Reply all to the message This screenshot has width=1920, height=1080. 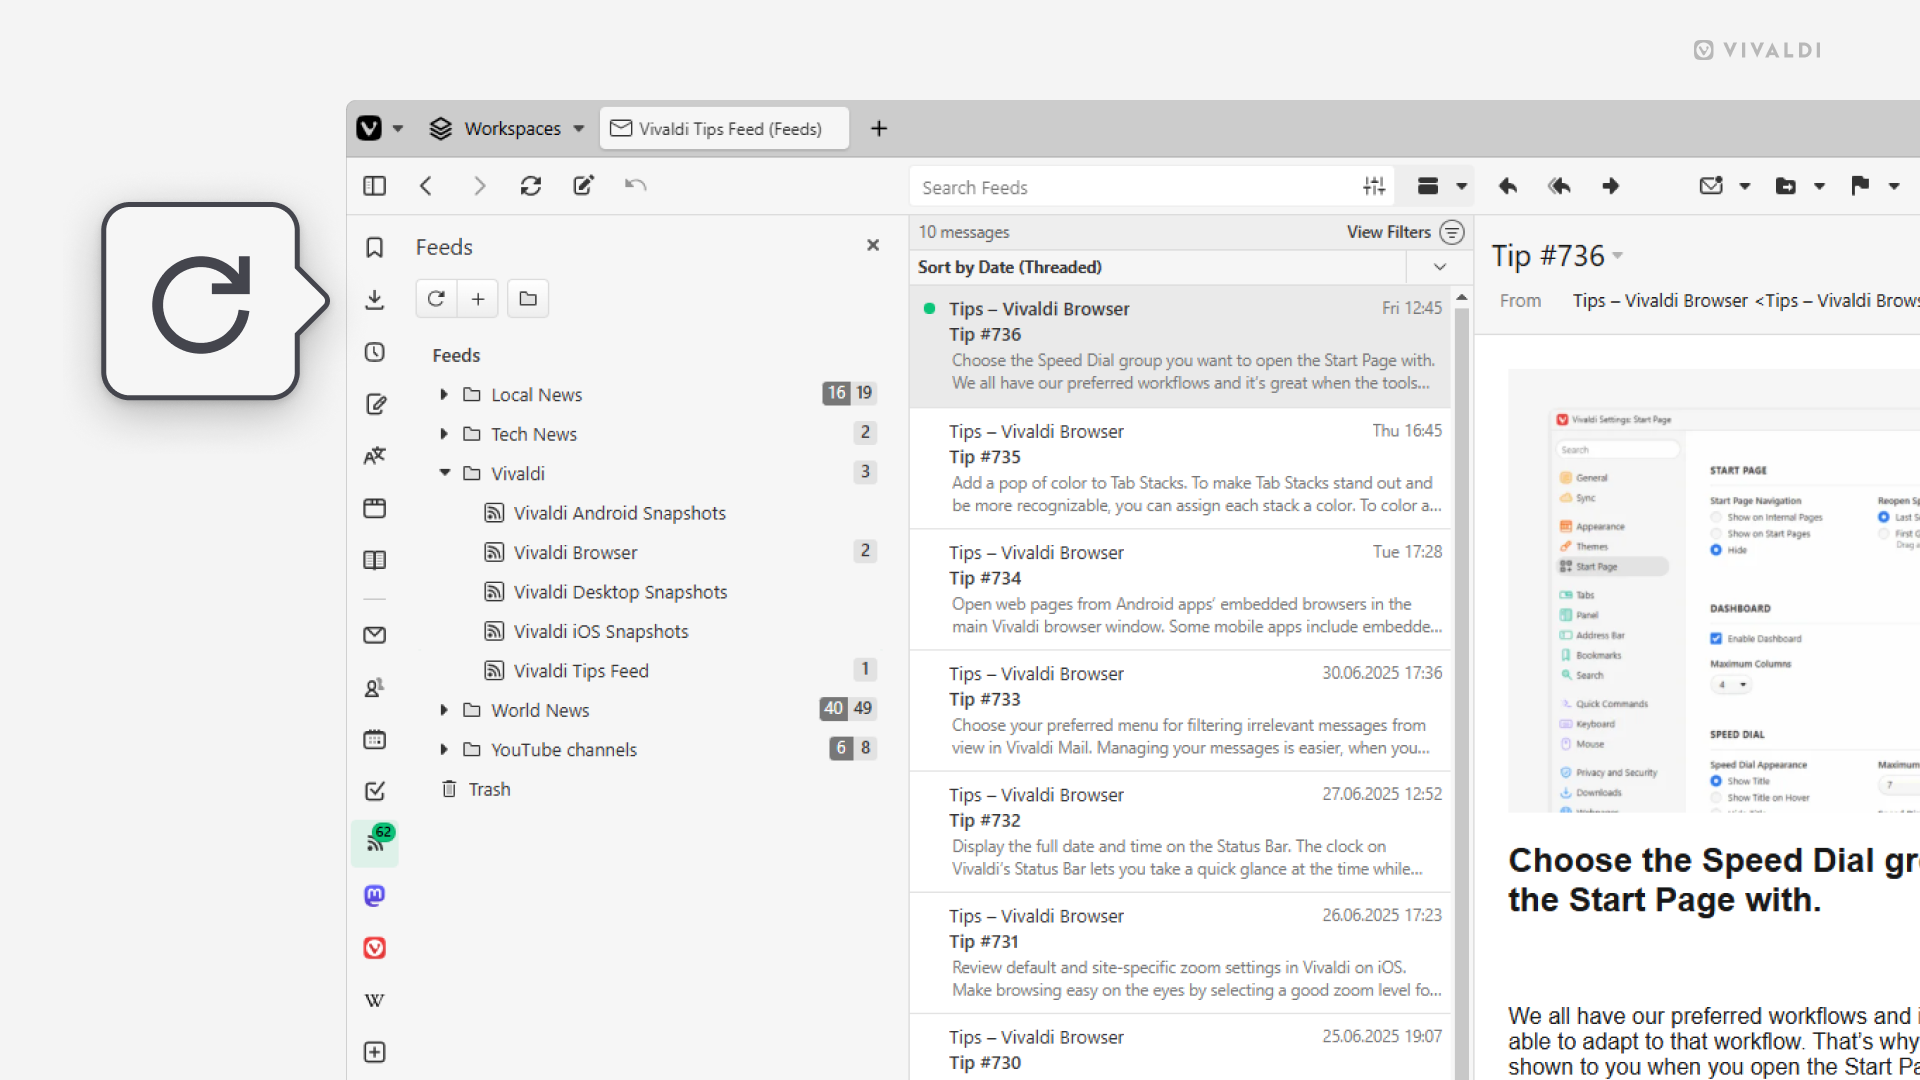pyautogui.click(x=1559, y=186)
